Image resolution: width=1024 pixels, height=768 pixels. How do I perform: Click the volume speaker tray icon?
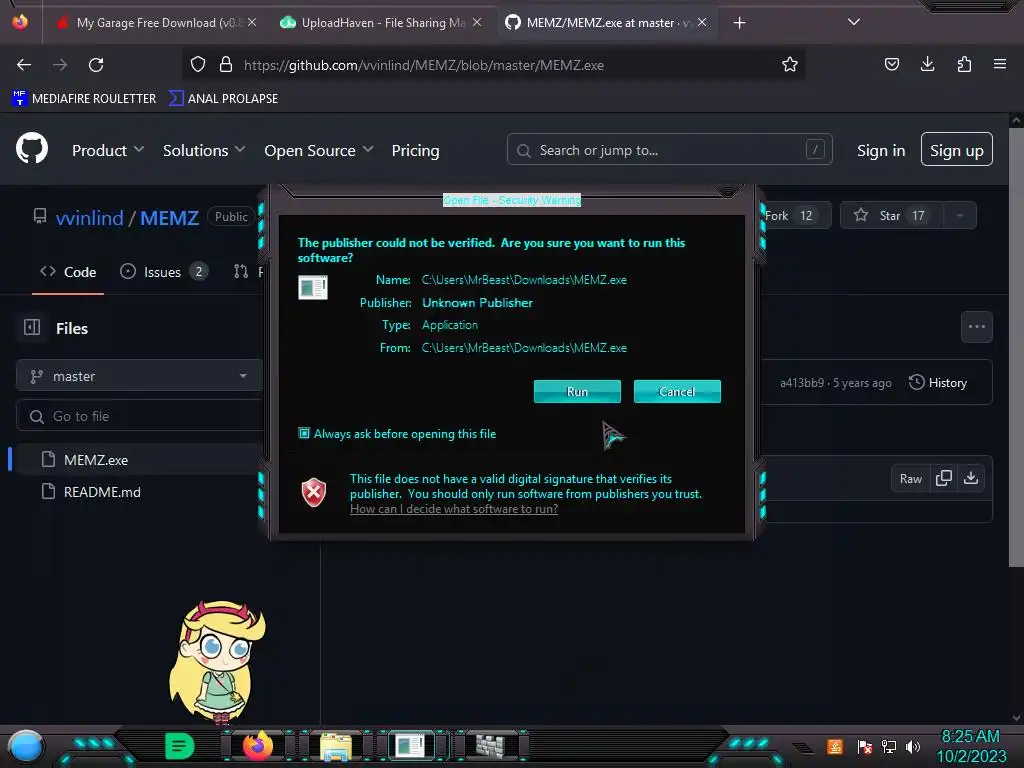pos(913,746)
